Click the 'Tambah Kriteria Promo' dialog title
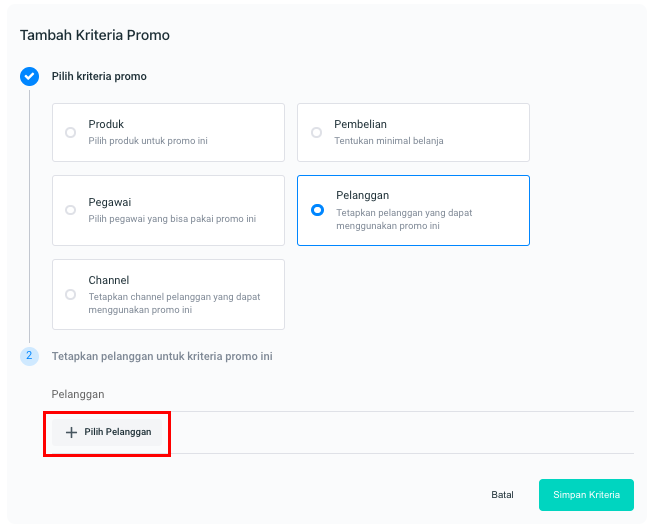The height and width of the screenshot is (525, 655). click(95, 35)
